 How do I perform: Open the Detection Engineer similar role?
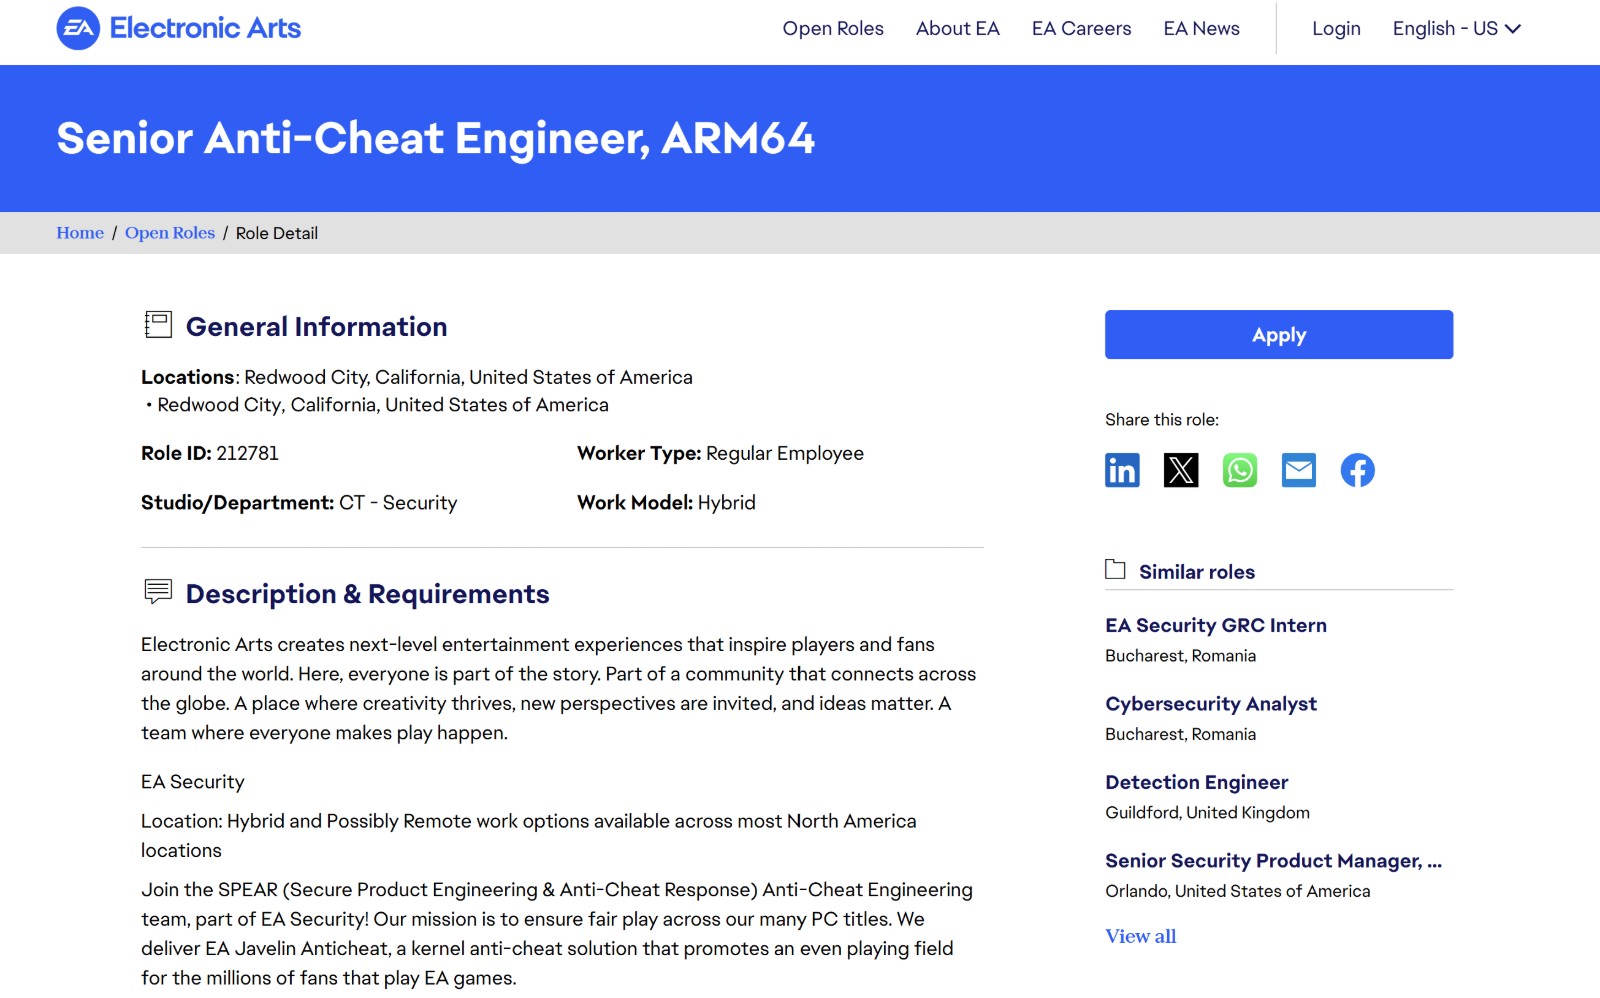pyautogui.click(x=1196, y=782)
